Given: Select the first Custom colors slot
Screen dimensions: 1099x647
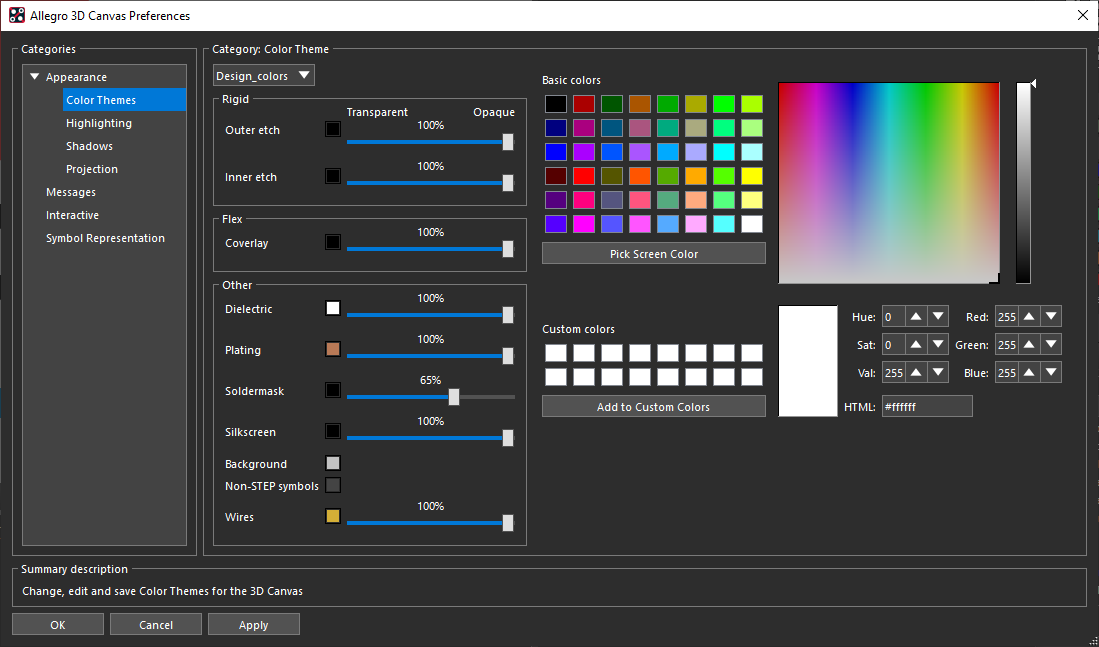Looking at the screenshot, I should pyautogui.click(x=556, y=353).
